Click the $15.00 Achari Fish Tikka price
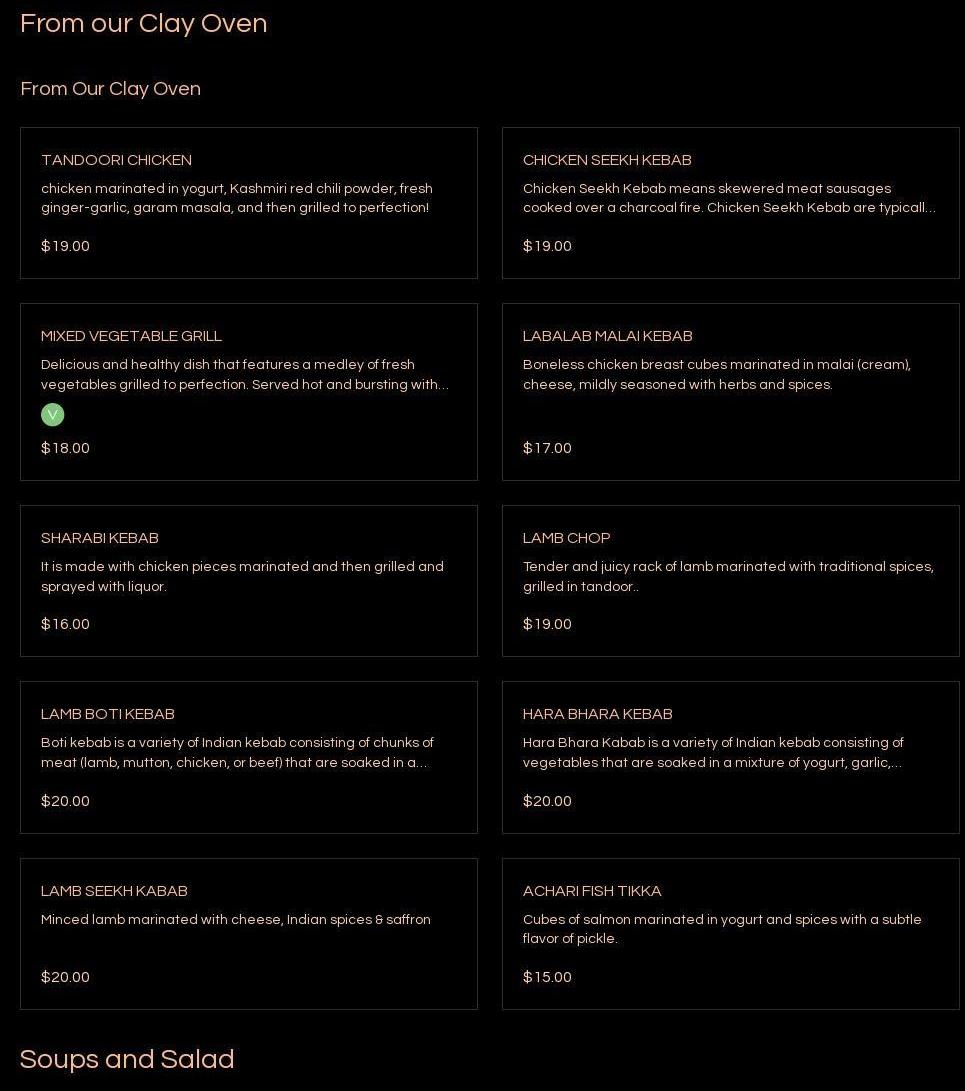 pyautogui.click(x=547, y=977)
